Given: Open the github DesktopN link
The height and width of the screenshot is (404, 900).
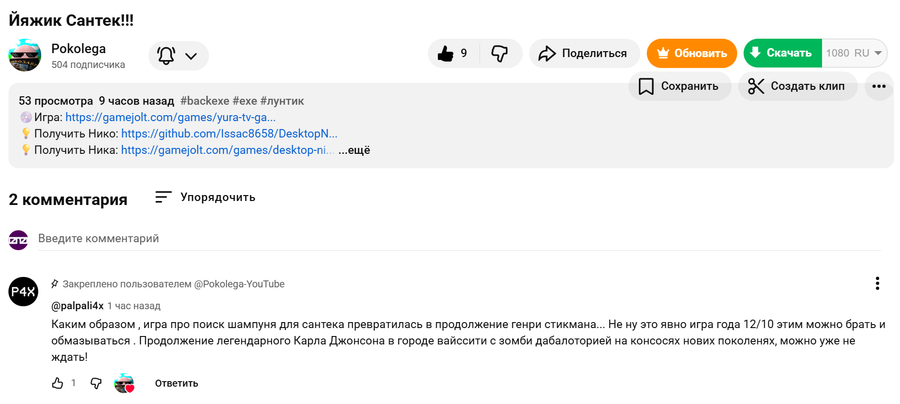Looking at the screenshot, I should (x=229, y=133).
